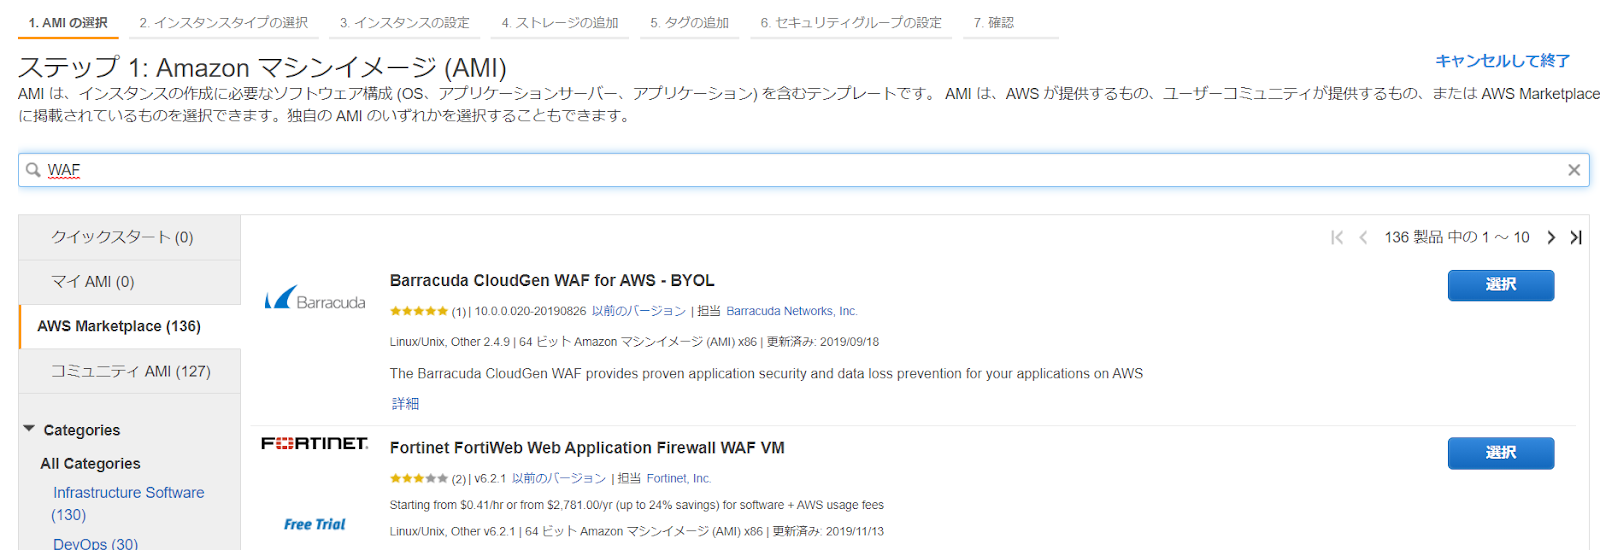Viewport: 1600px width, 550px height.
Task: Open Barracuda Networks, Inc. vendor link
Action: coord(791,311)
